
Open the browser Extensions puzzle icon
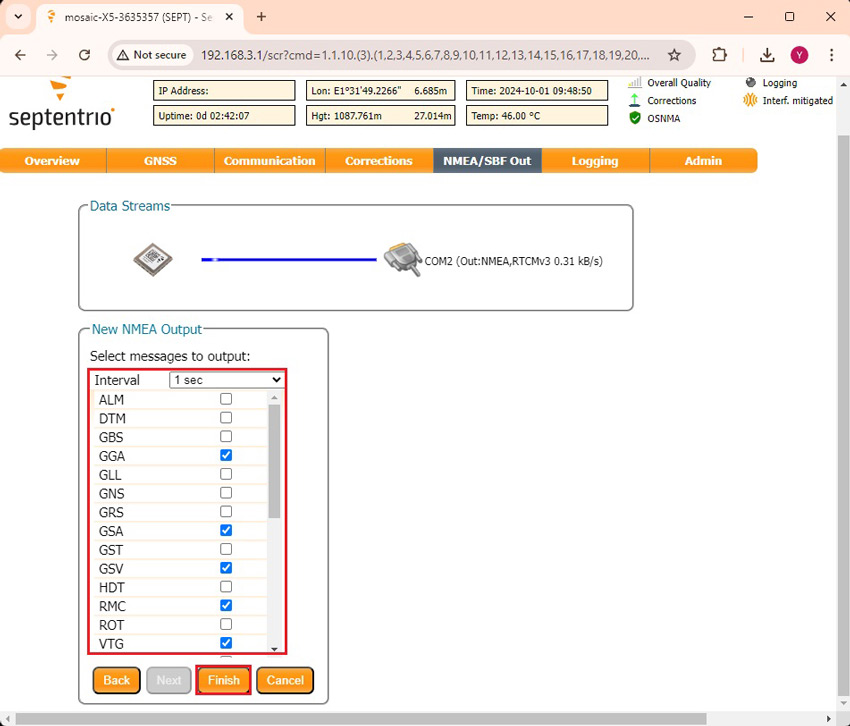(720, 55)
